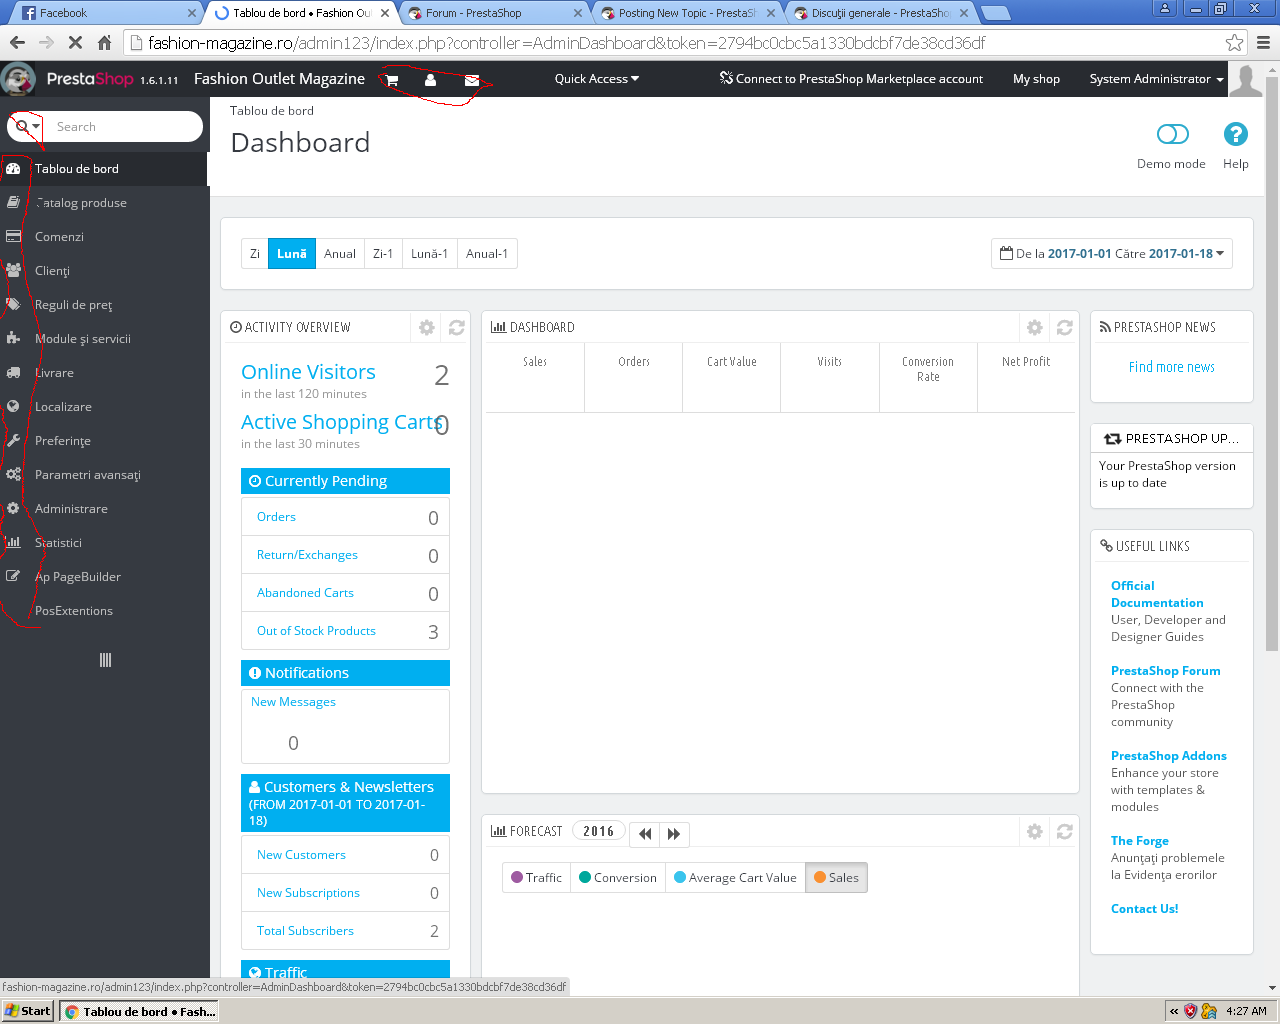This screenshot has width=1280, height=1024.
Task: Refresh the Forecast panel
Action: tap(1065, 831)
